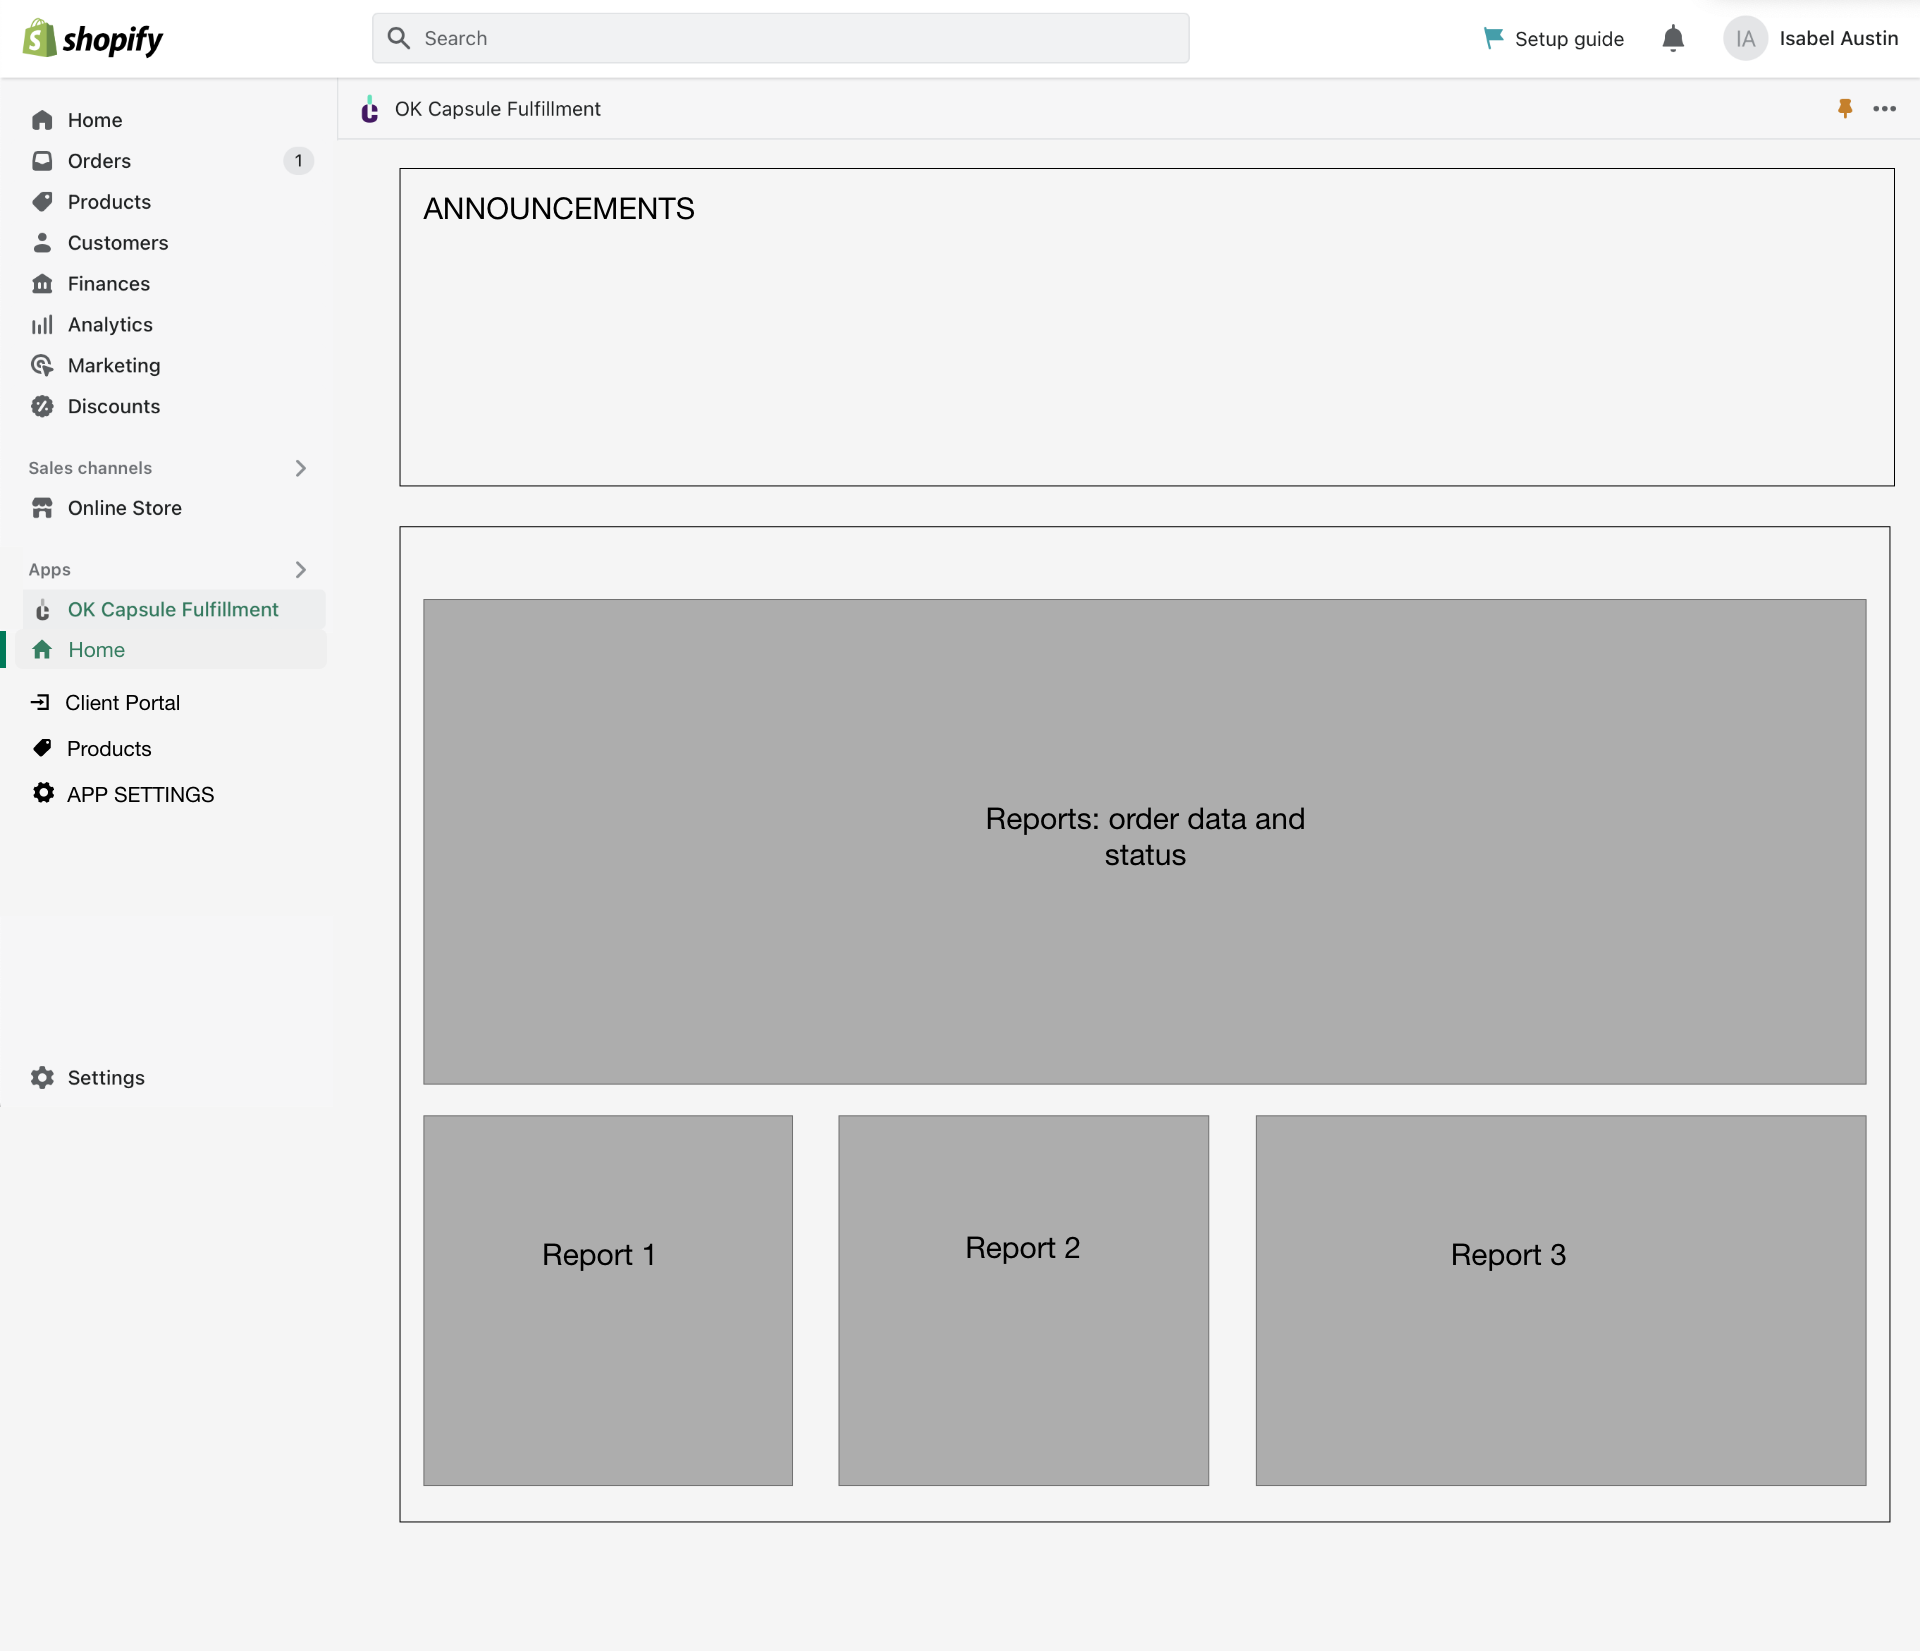Click the Marketing target icon

click(42, 366)
